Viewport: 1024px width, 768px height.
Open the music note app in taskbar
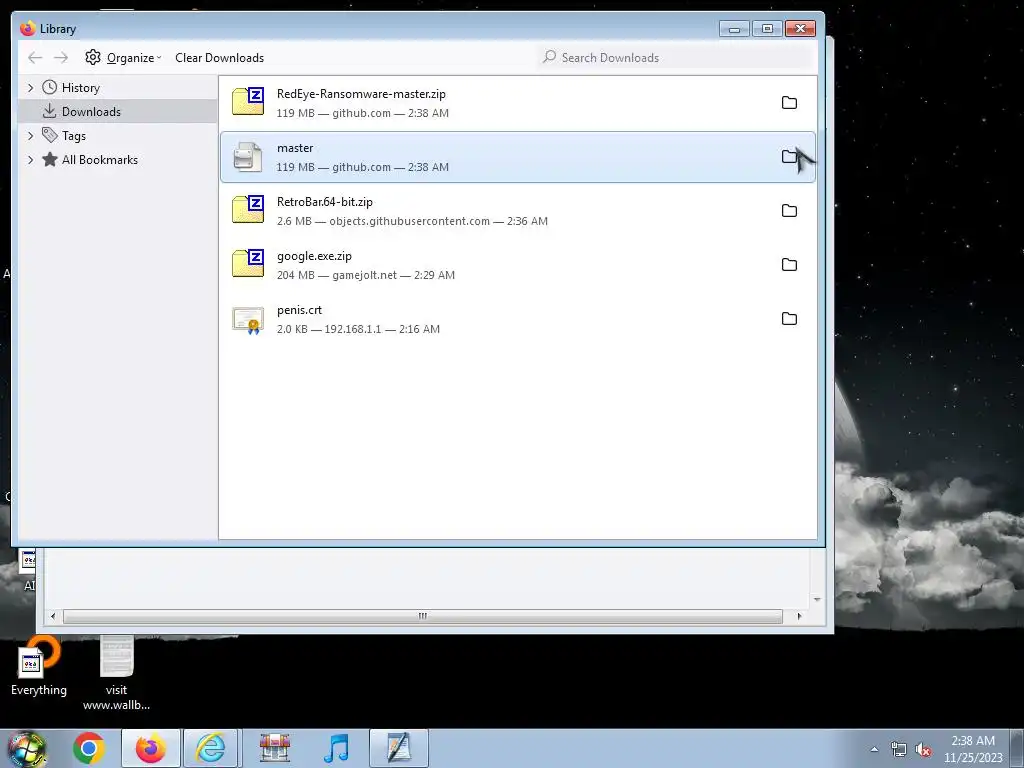336,748
